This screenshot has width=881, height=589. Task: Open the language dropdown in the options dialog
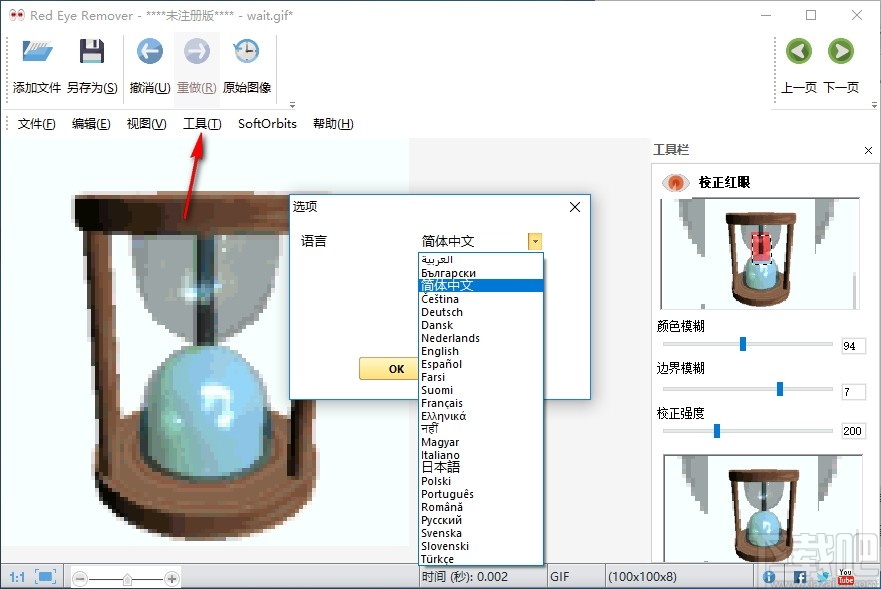pos(534,241)
